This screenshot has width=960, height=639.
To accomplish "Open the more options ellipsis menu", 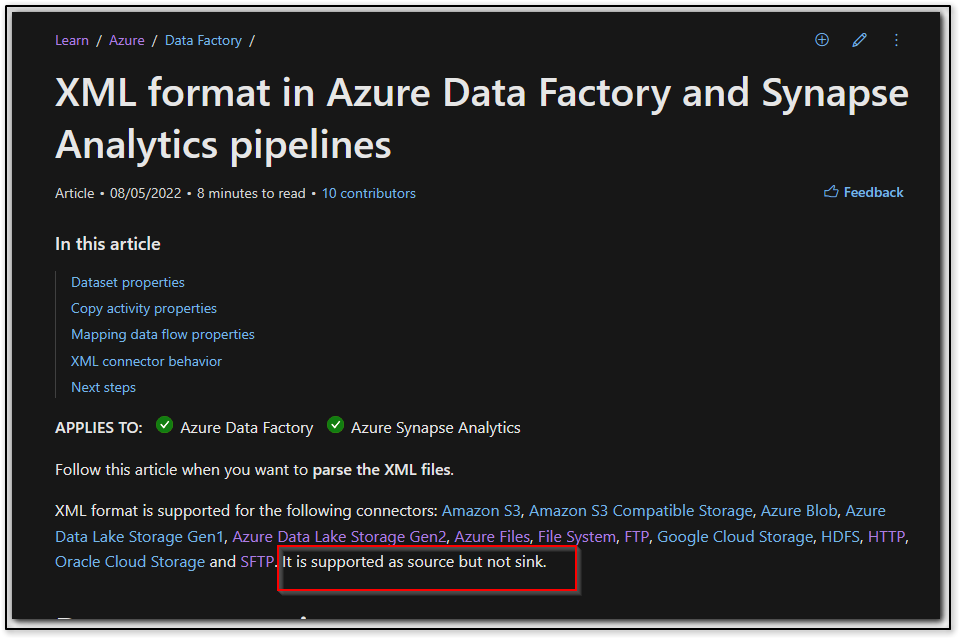I will 896,40.
